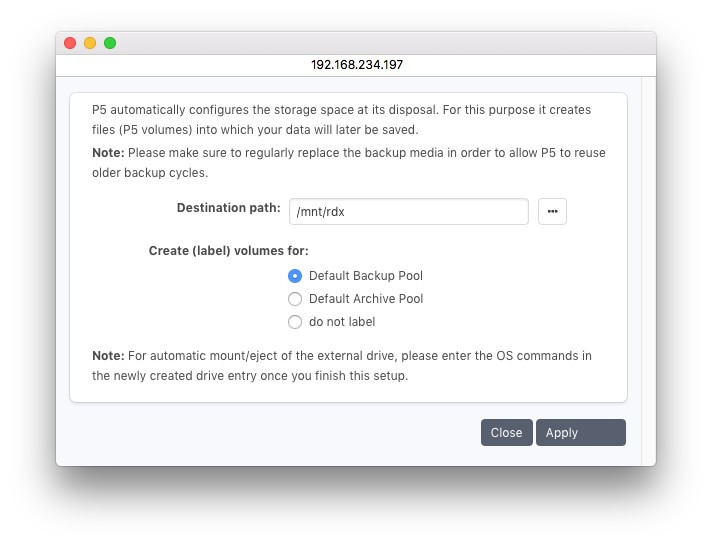Click the empty gray window title bar

380,43
